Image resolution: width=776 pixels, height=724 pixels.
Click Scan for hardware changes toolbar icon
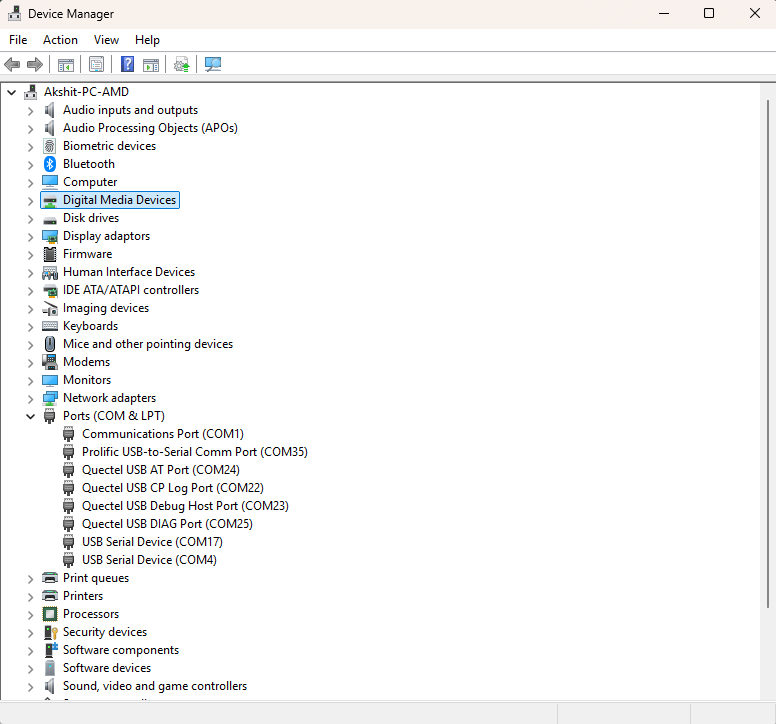click(x=213, y=65)
